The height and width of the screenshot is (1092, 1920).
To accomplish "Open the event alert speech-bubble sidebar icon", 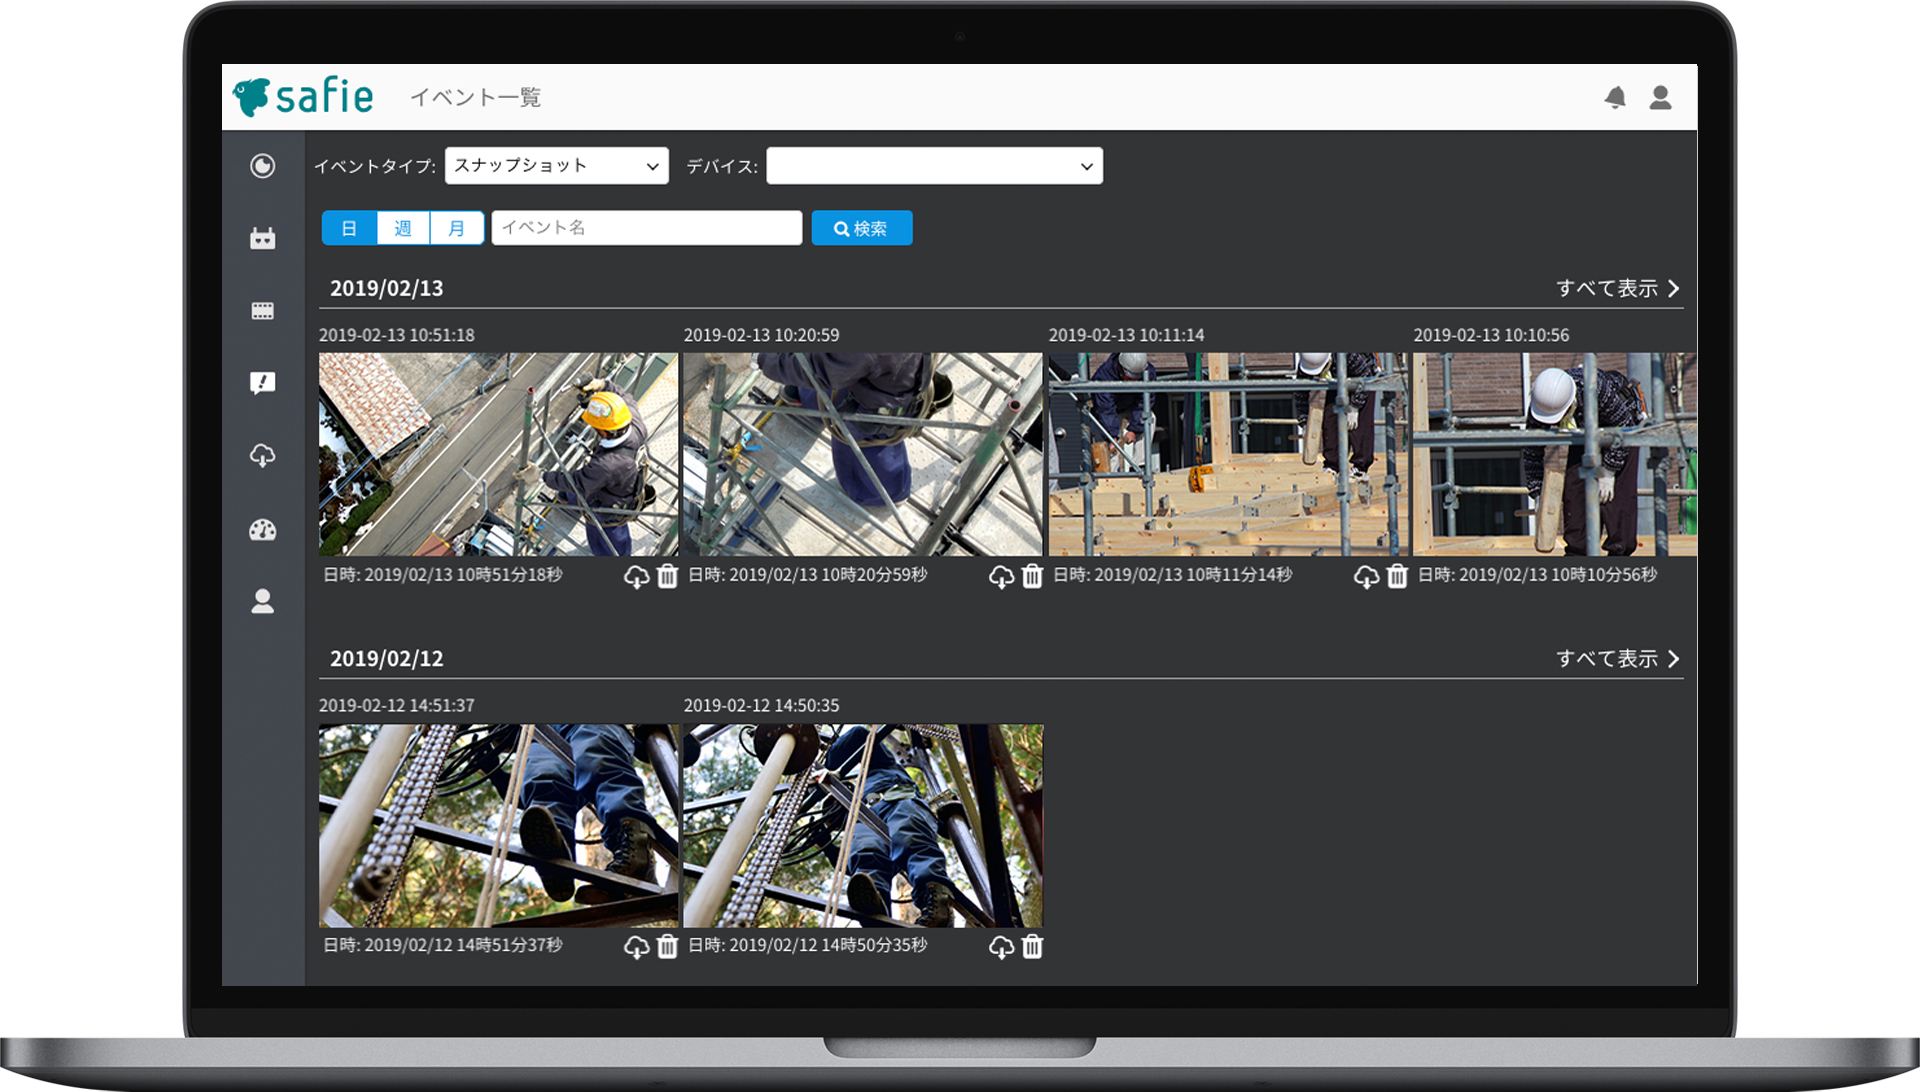I will click(262, 383).
